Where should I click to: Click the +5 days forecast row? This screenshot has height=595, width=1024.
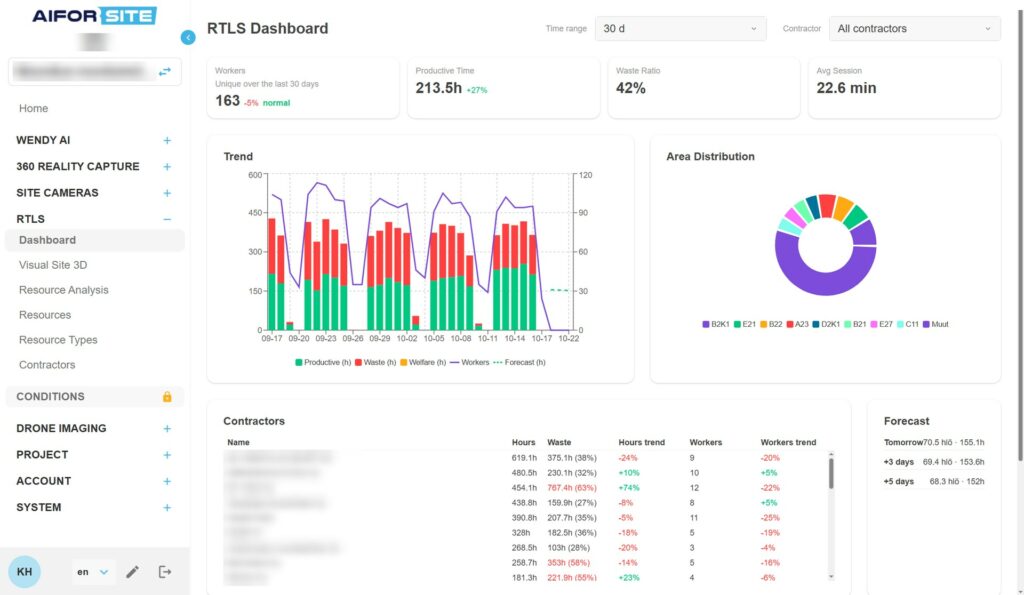click(934, 482)
